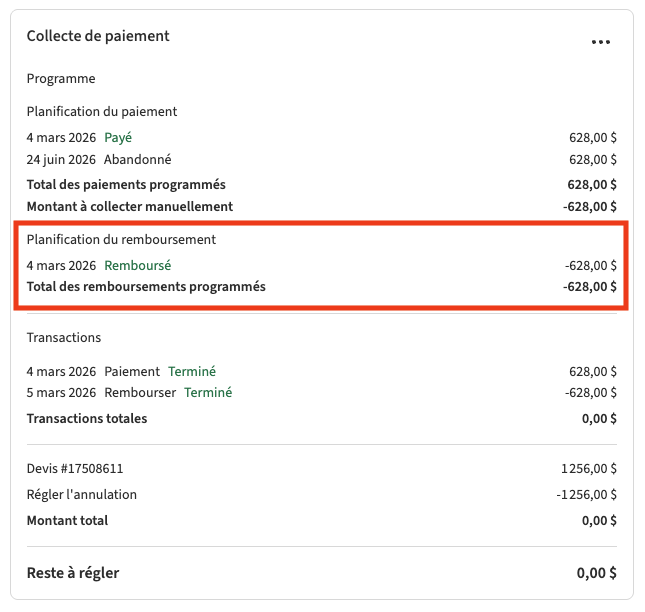
Task: Click "Terminé" beside the Rembourser transaction
Action: [208, 393]
